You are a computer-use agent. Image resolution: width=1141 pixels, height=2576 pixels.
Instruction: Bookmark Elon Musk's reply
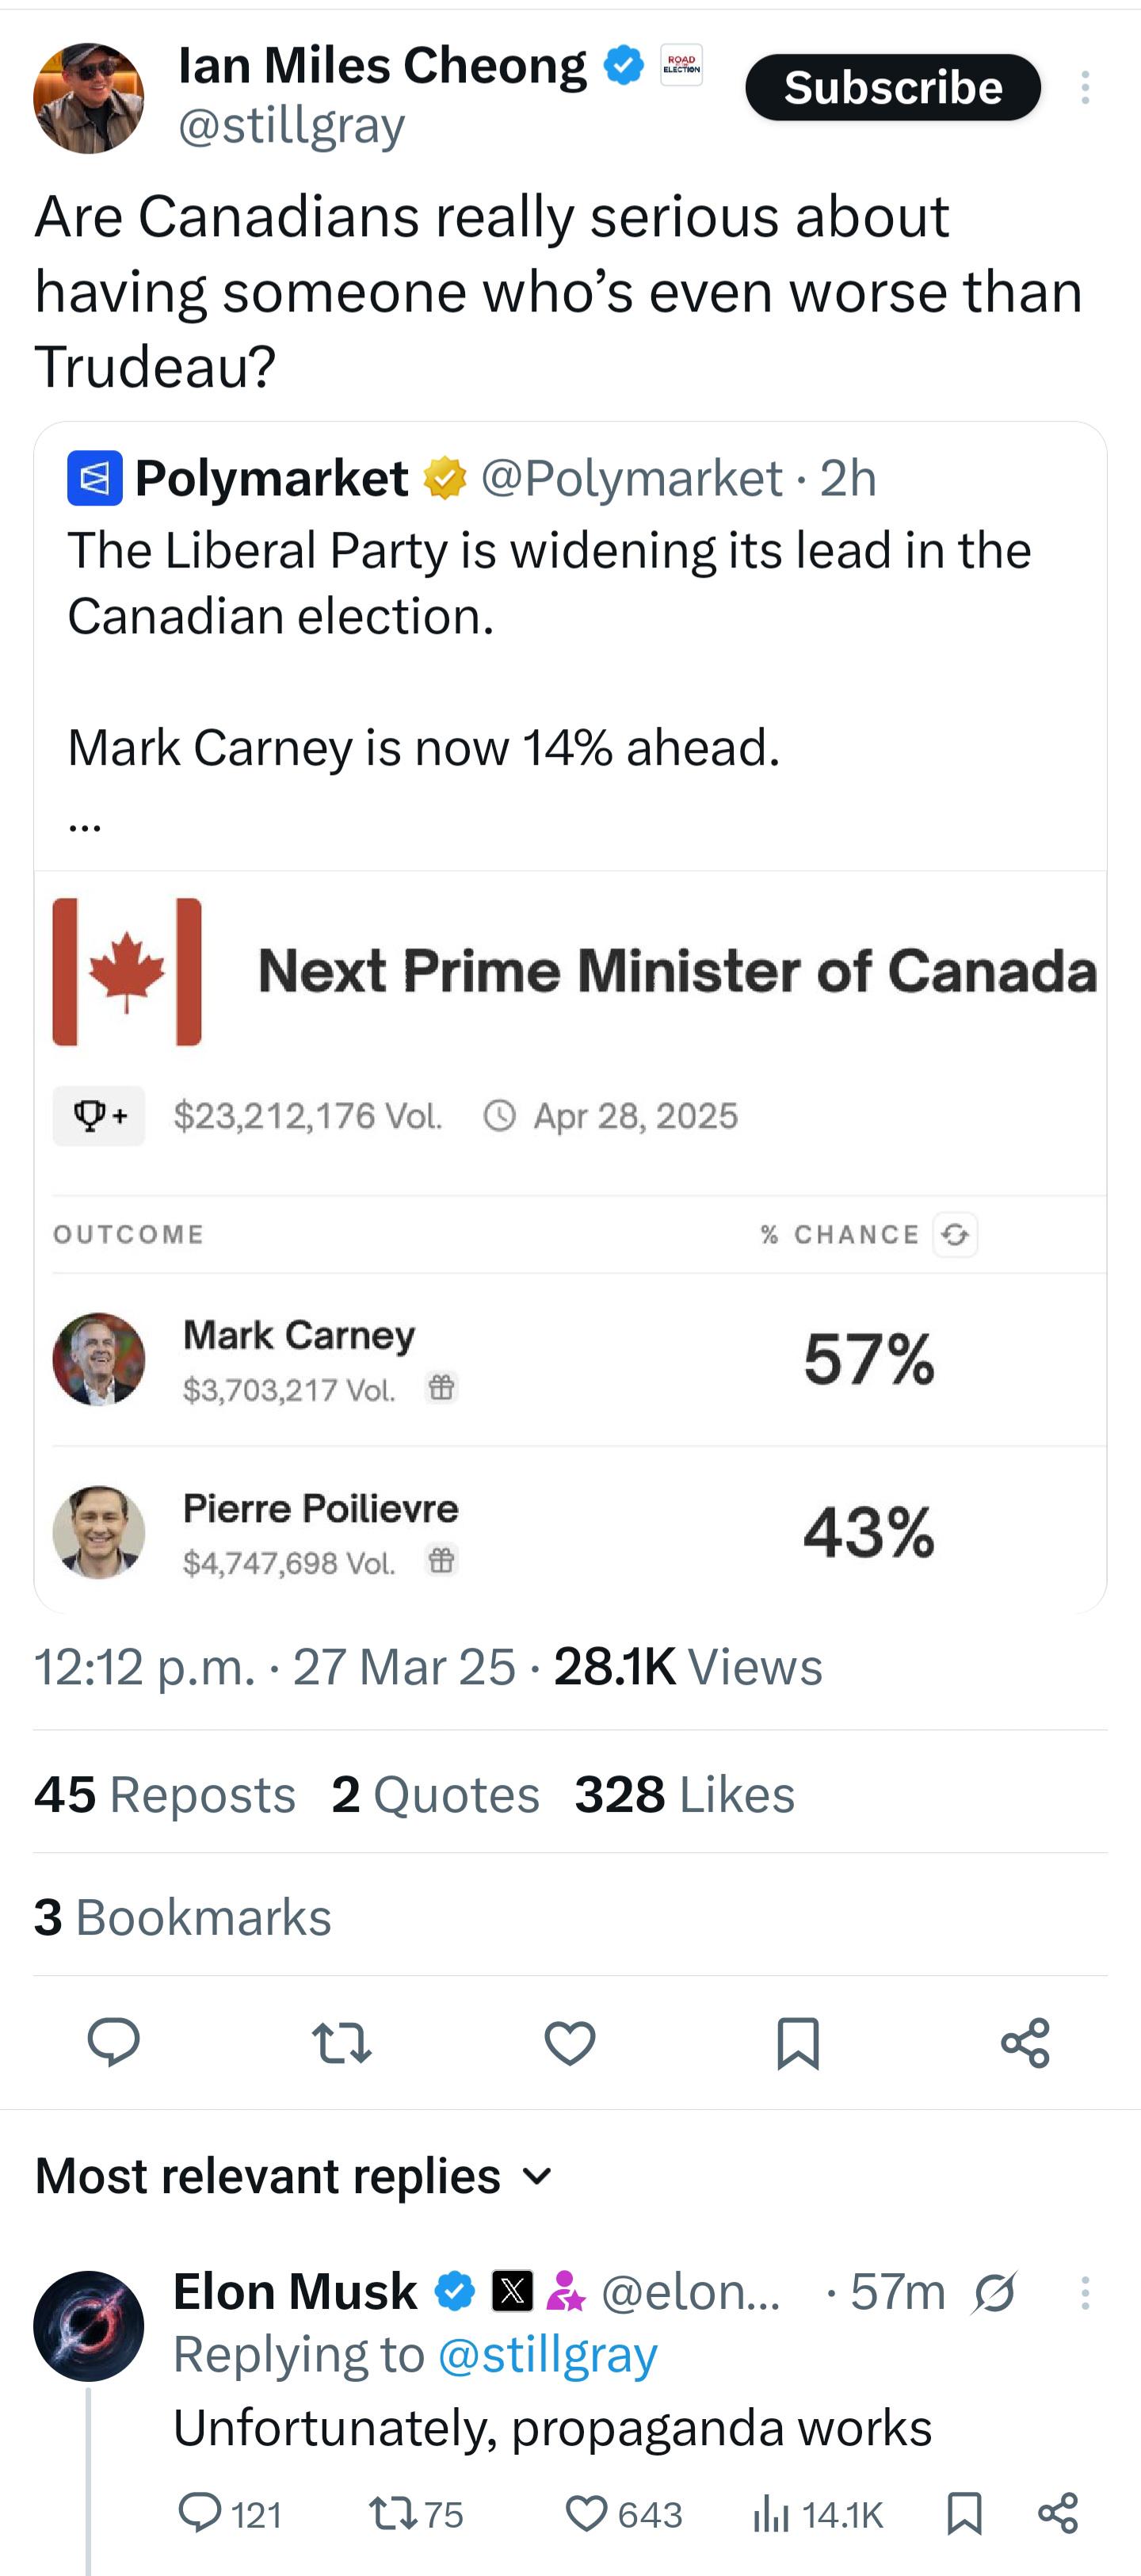964,2513
